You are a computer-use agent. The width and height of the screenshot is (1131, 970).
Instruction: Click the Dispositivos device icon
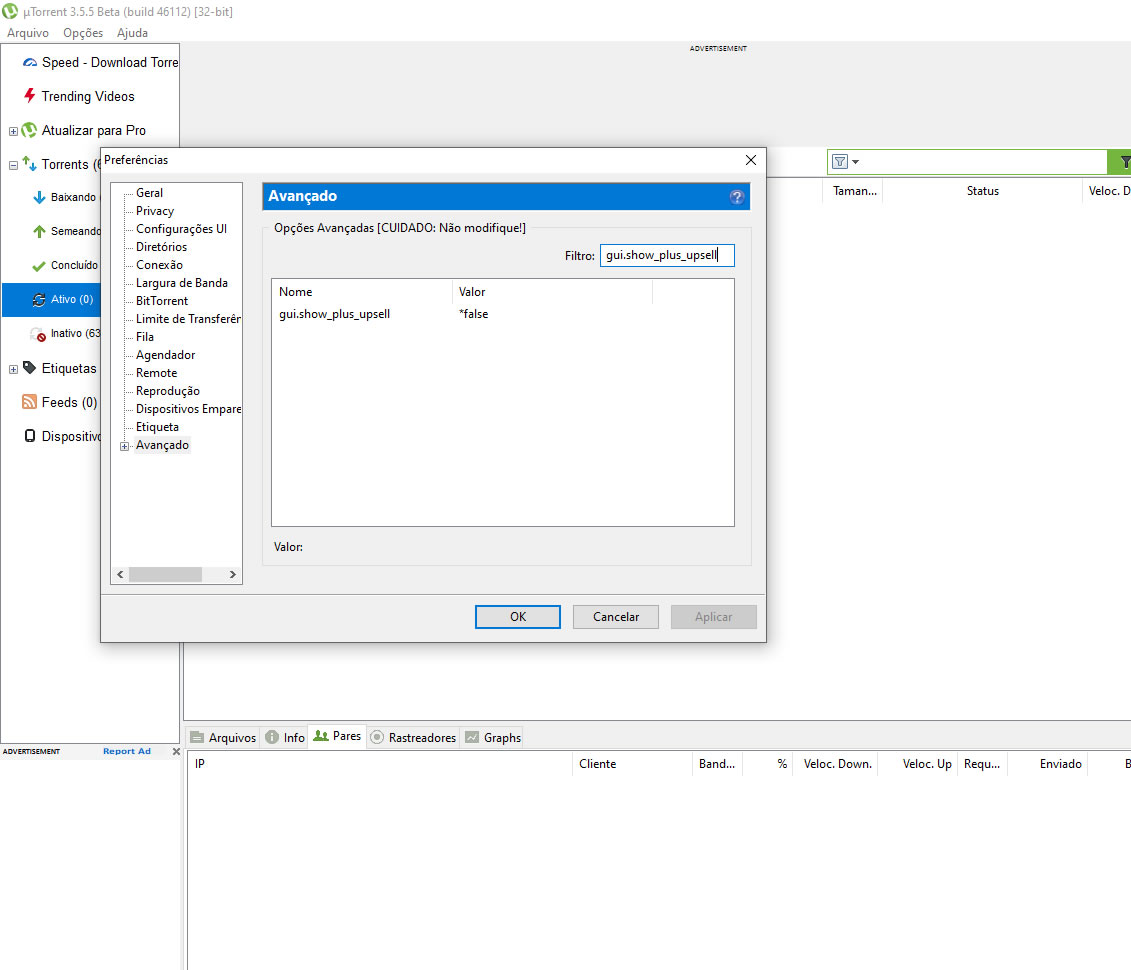(x=29, y=436)
